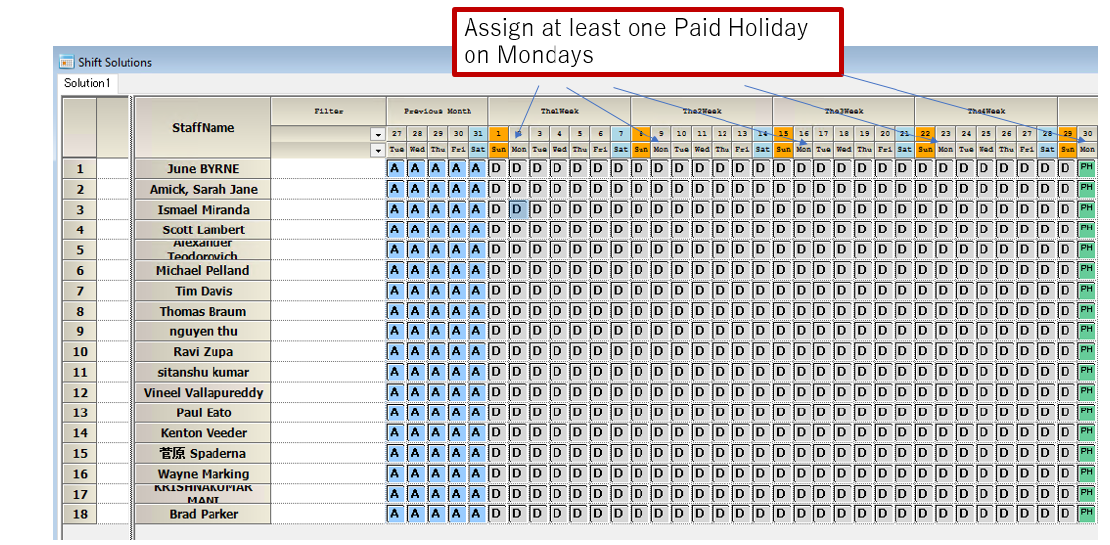Click row number 9 header

[80, 331]
